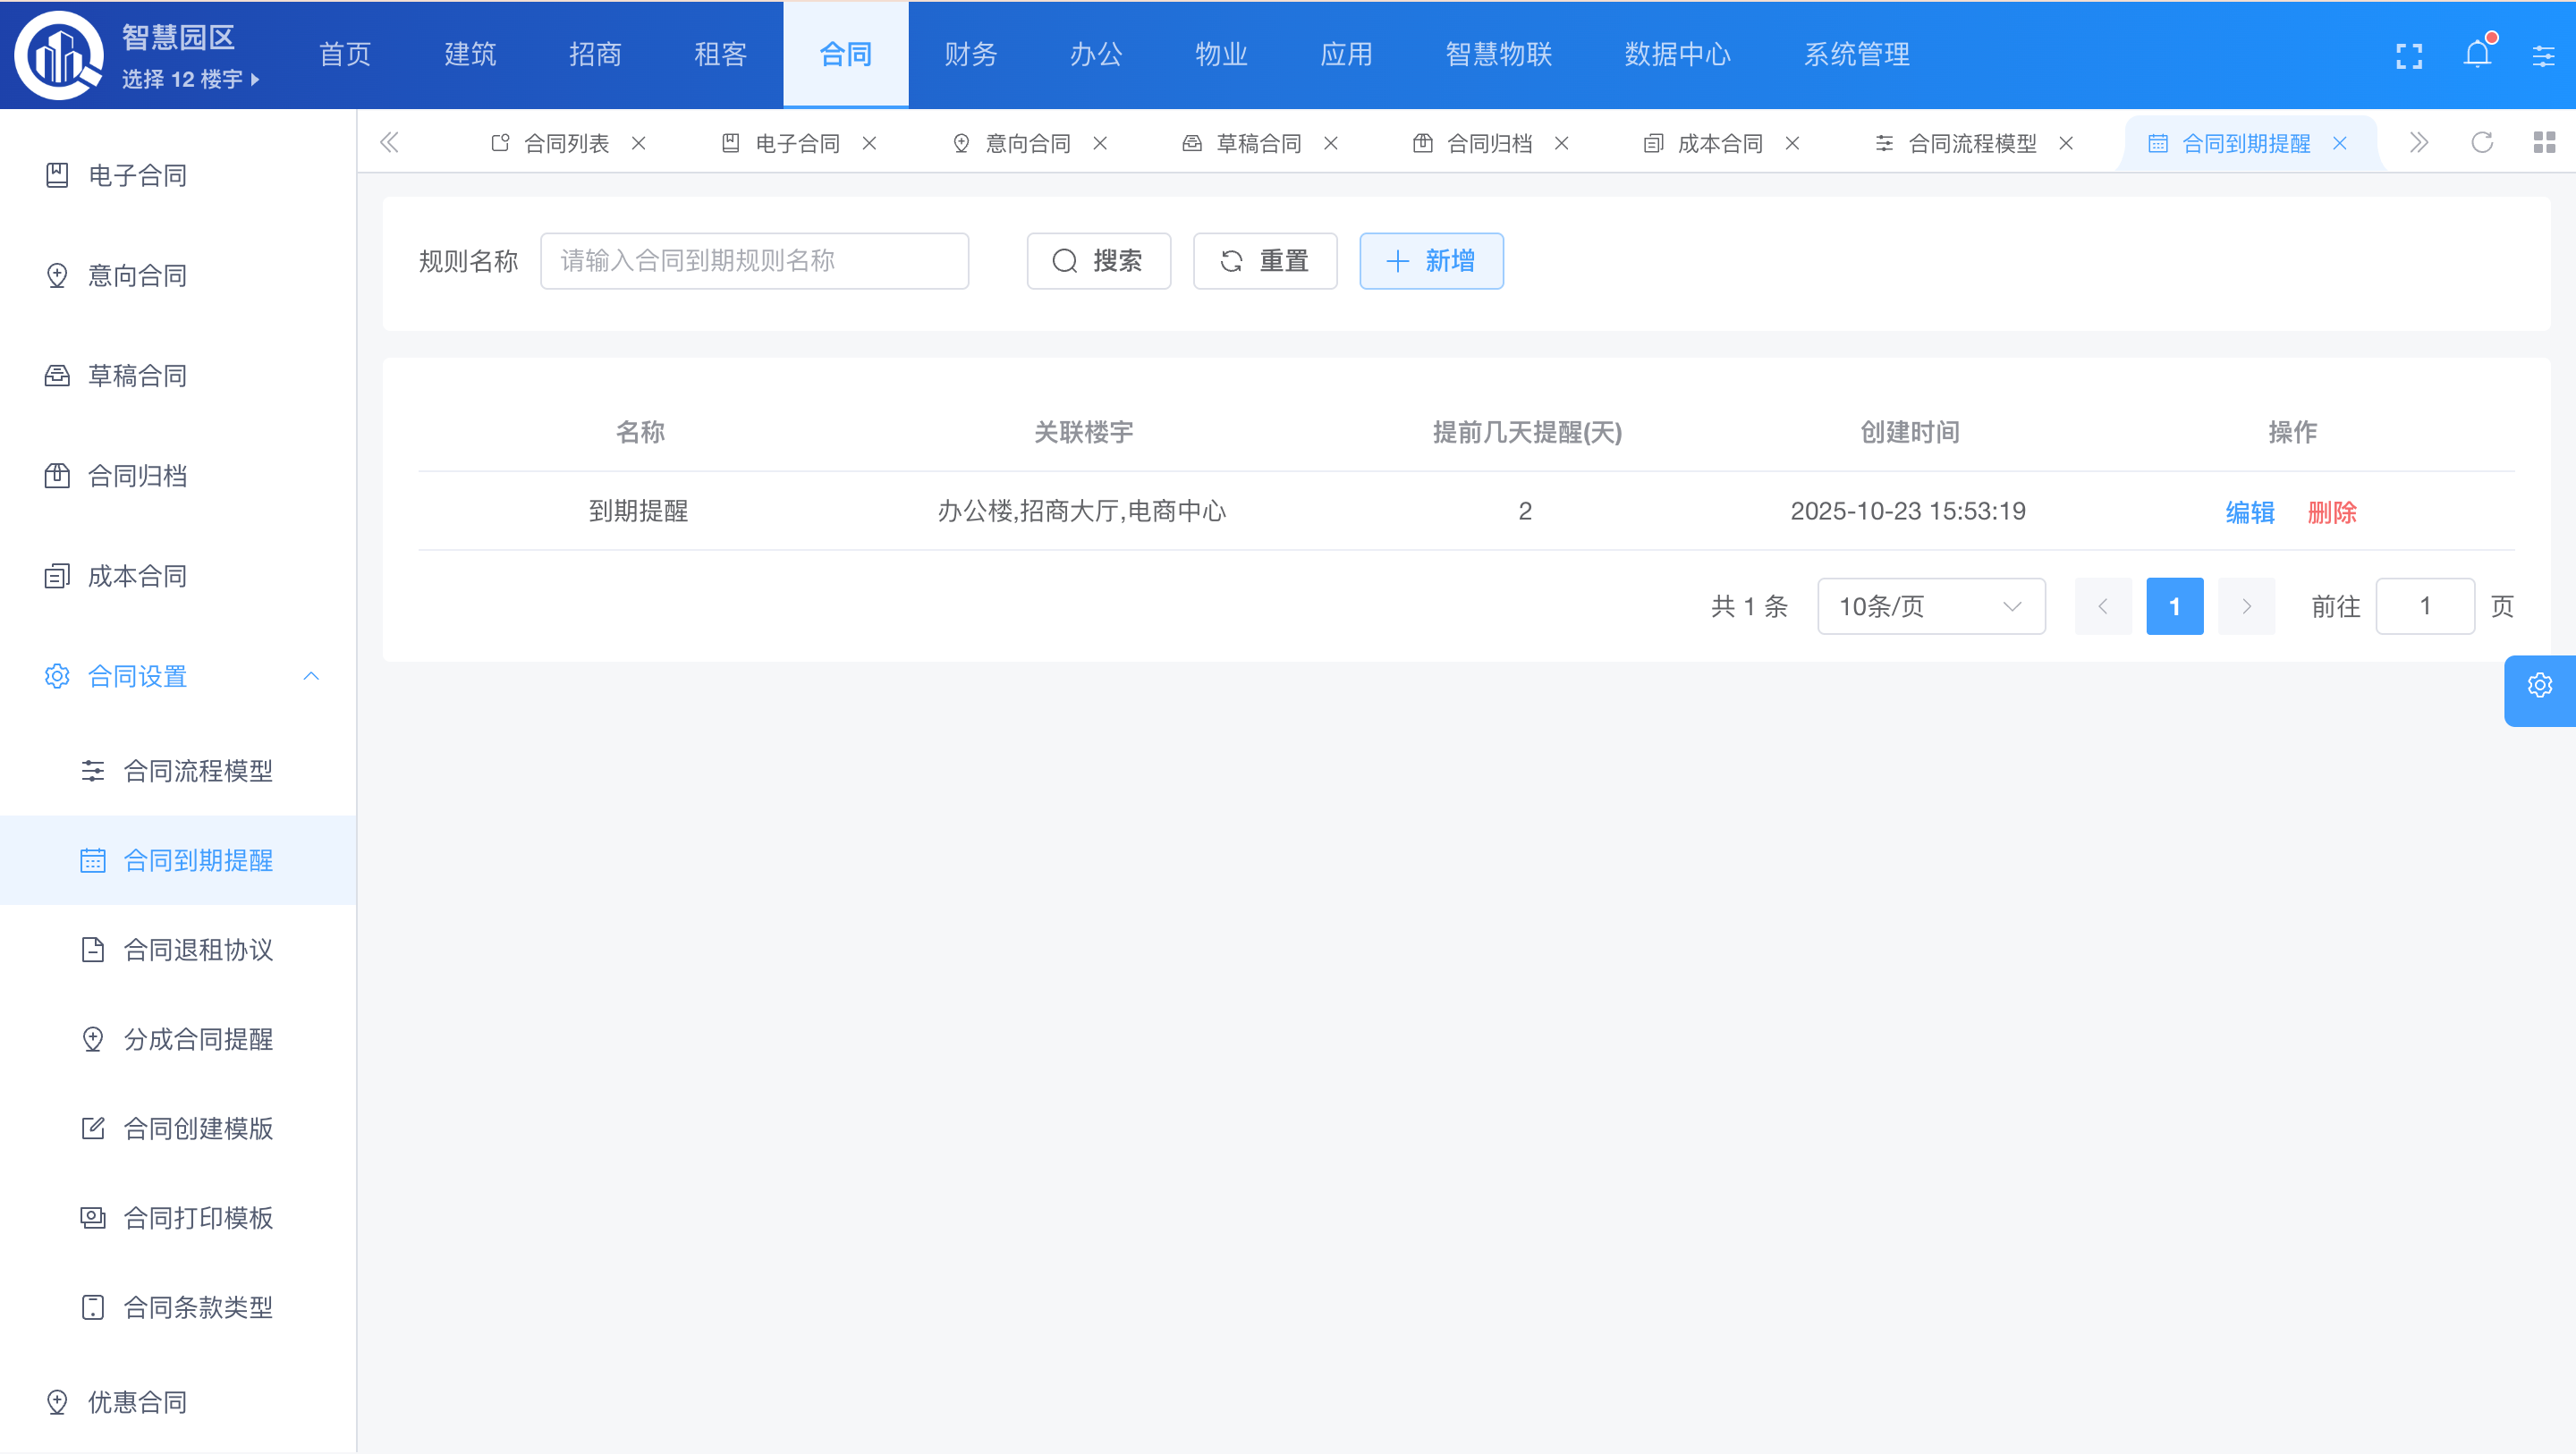Click the refresh tab icon
The image size is (2576, 1454).
point(2482,143)
